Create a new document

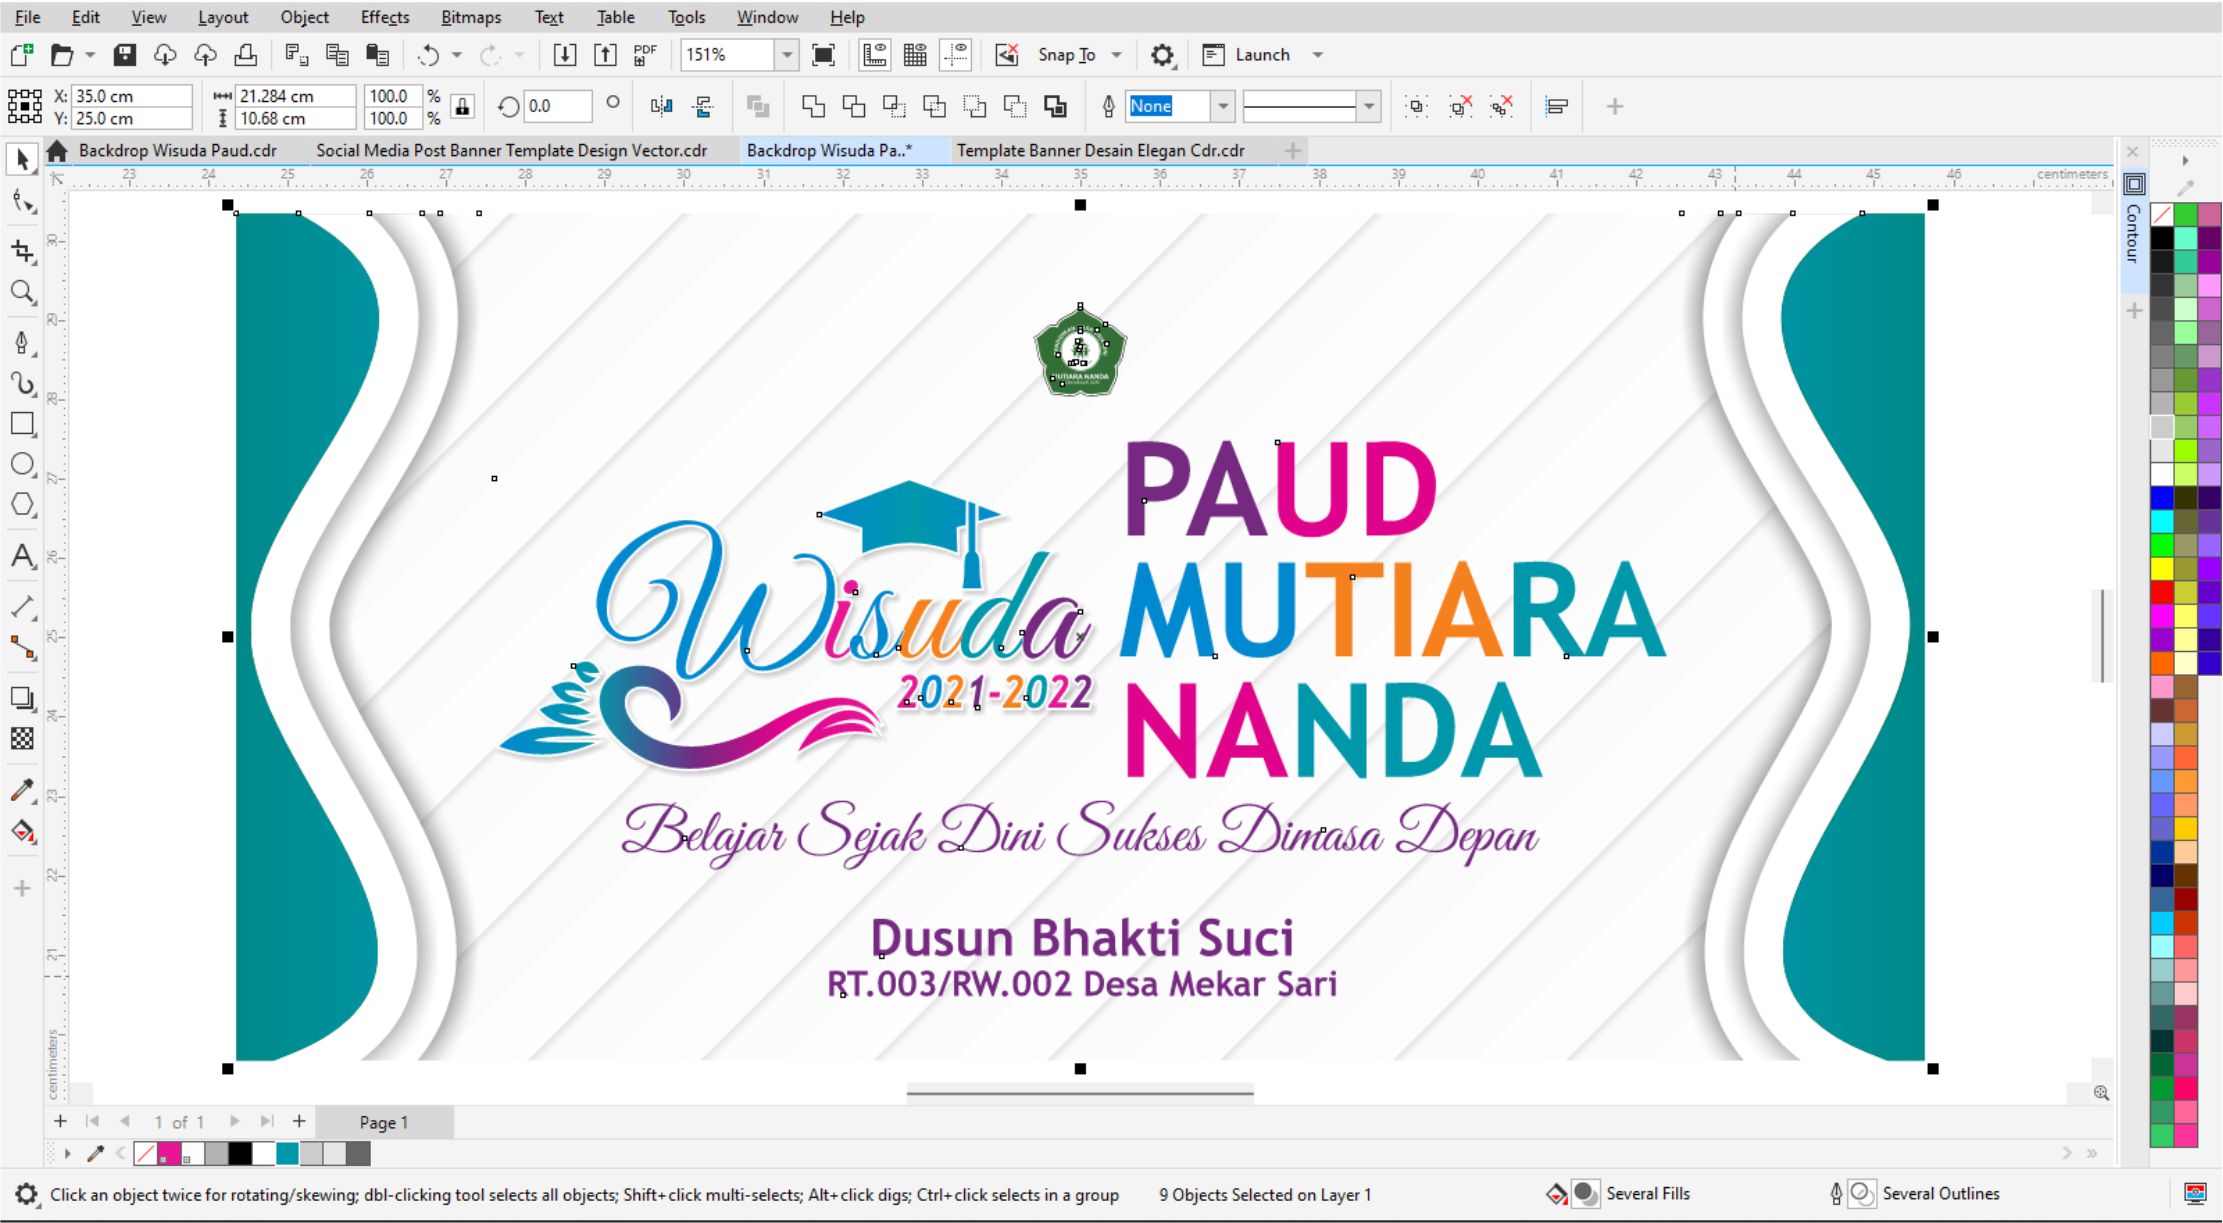22,55
